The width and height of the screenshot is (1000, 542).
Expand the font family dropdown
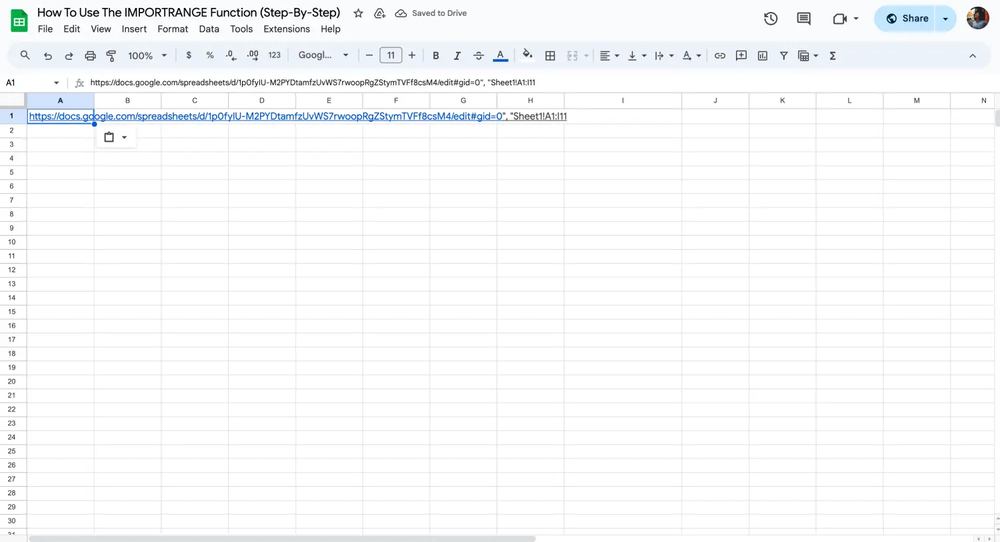click(x=324, y=56)
